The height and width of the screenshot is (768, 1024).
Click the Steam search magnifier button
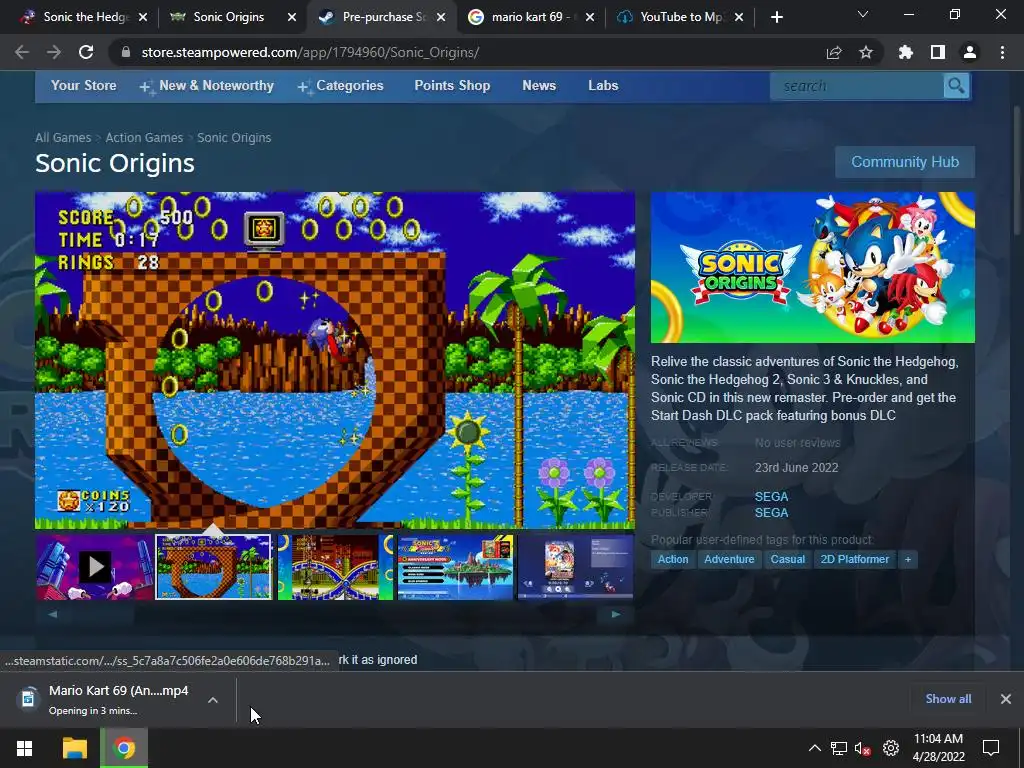956,86
